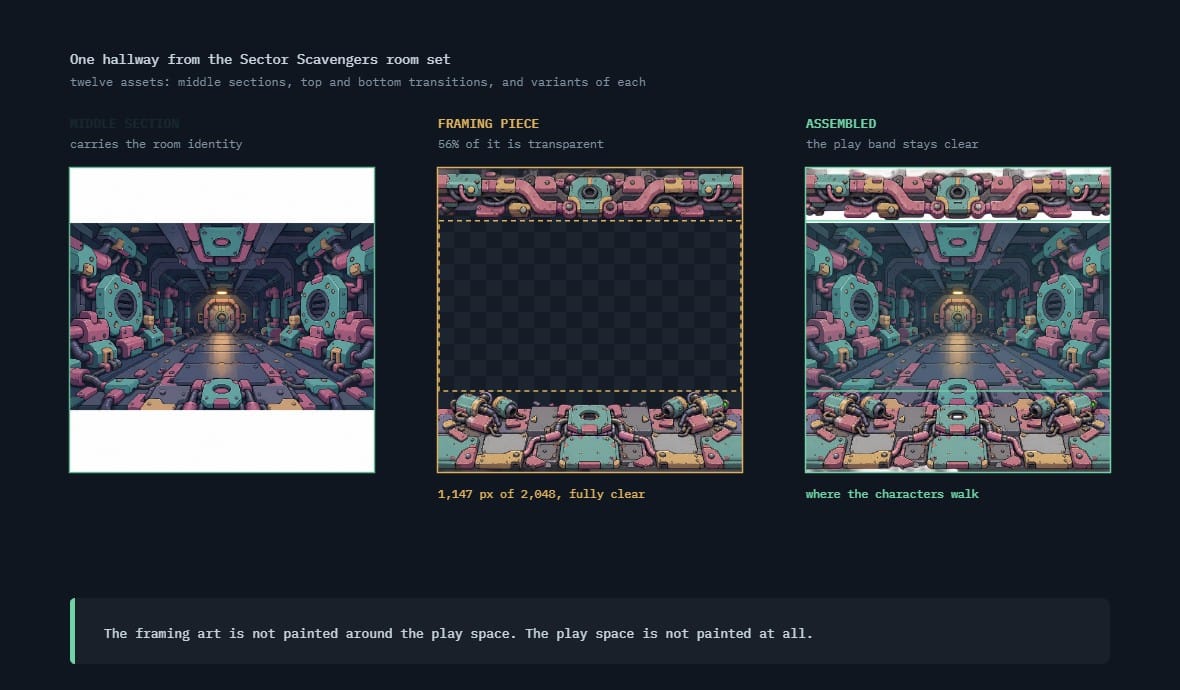
Task: Click the title "One hallway from the Sector Scavengers room set"
Action: tap(260, 59)
